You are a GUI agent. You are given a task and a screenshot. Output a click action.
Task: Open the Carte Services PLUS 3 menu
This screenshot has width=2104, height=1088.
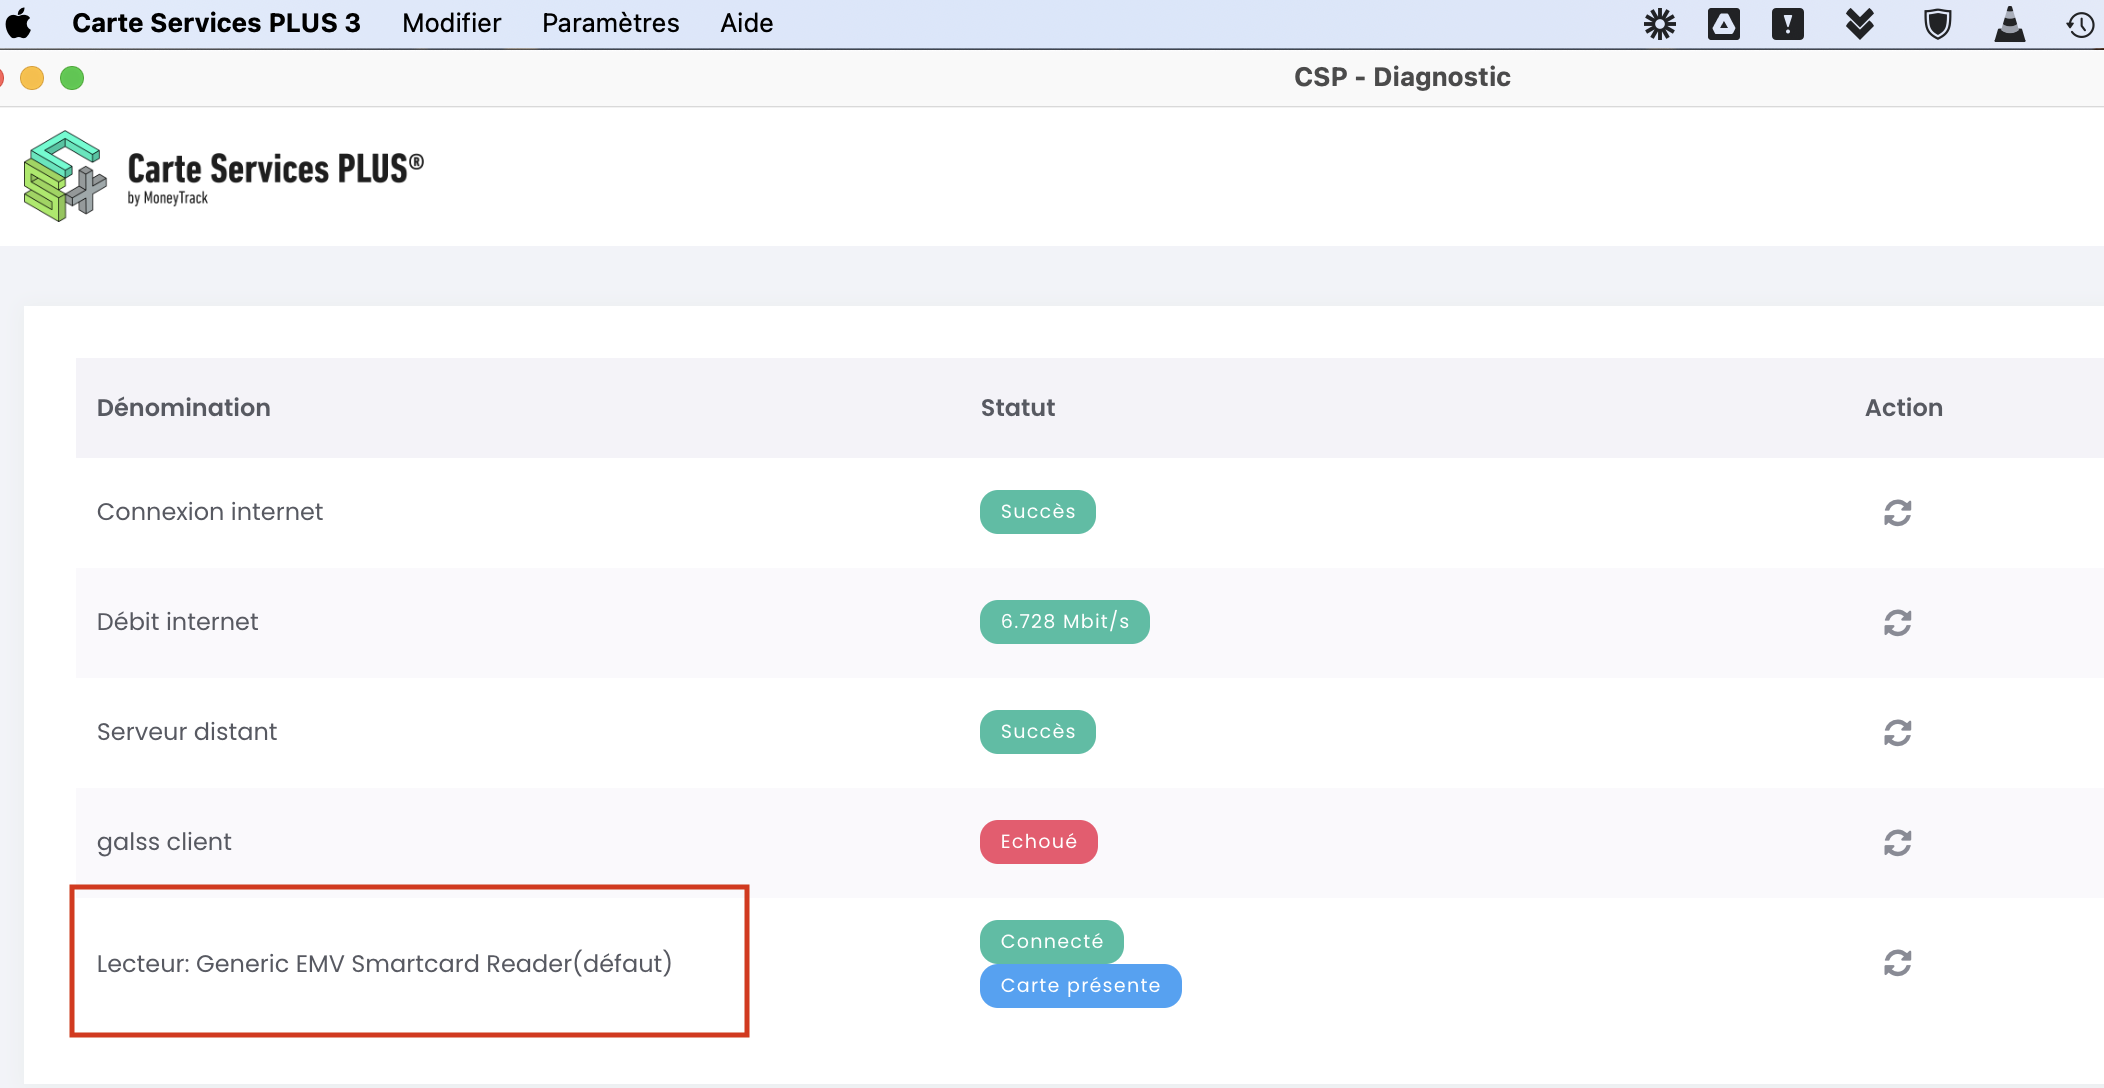click(216, 23)
